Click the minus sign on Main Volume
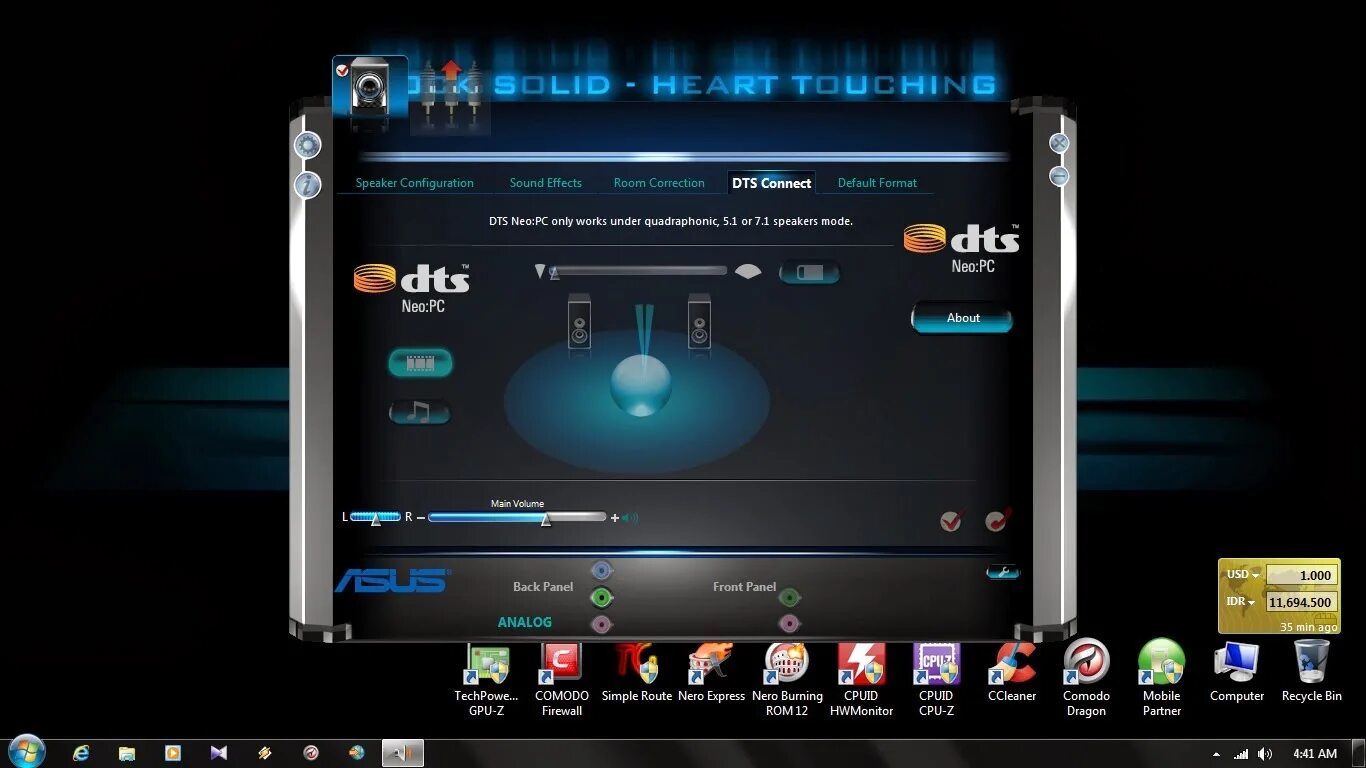Viewport: 1366px width, 768px height. (x=420, y=517)
